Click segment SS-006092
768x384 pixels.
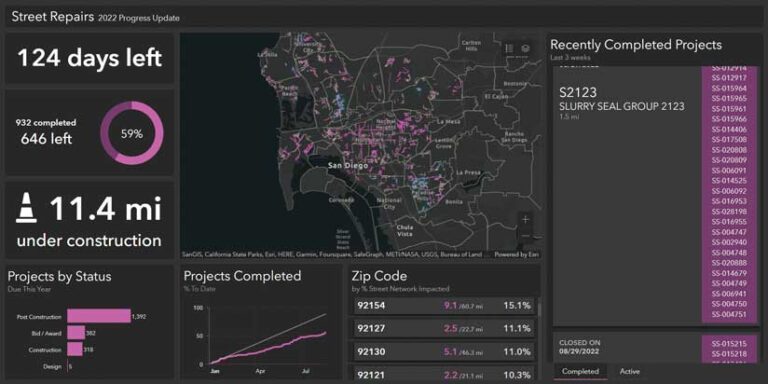tap(729, 191)
